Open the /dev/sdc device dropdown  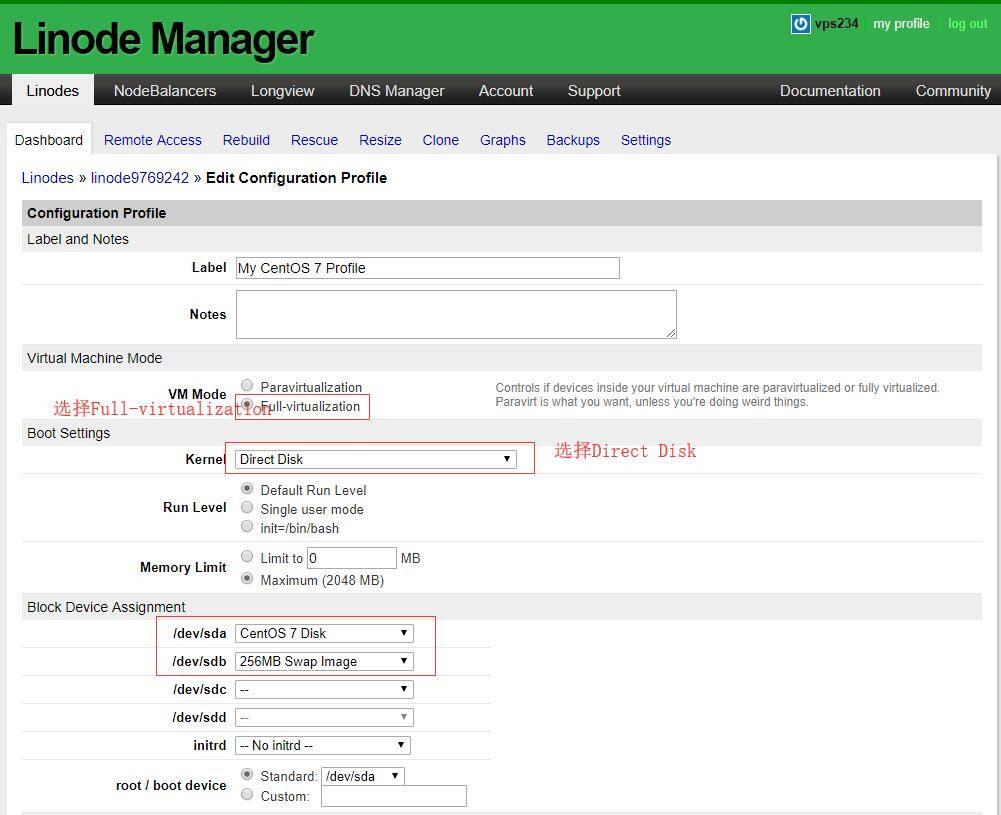(x=324, y=689)
